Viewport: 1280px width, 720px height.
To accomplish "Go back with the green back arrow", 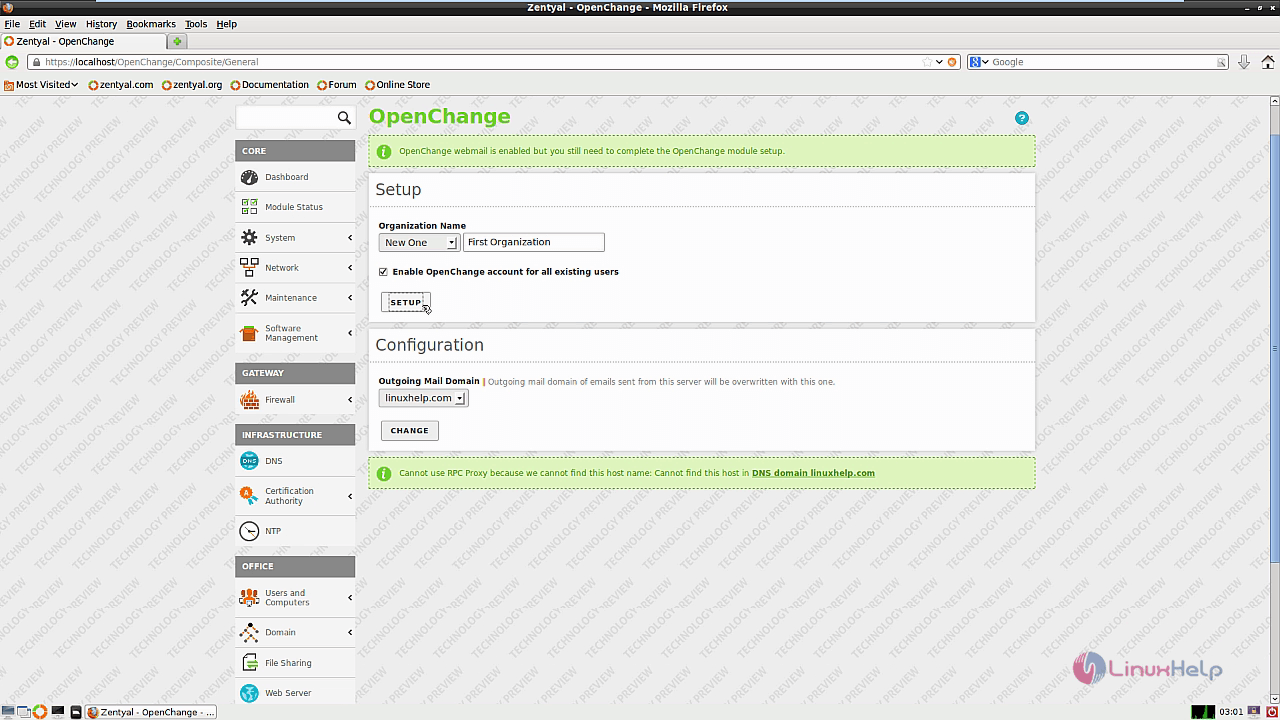I will (x=12, y=62).
